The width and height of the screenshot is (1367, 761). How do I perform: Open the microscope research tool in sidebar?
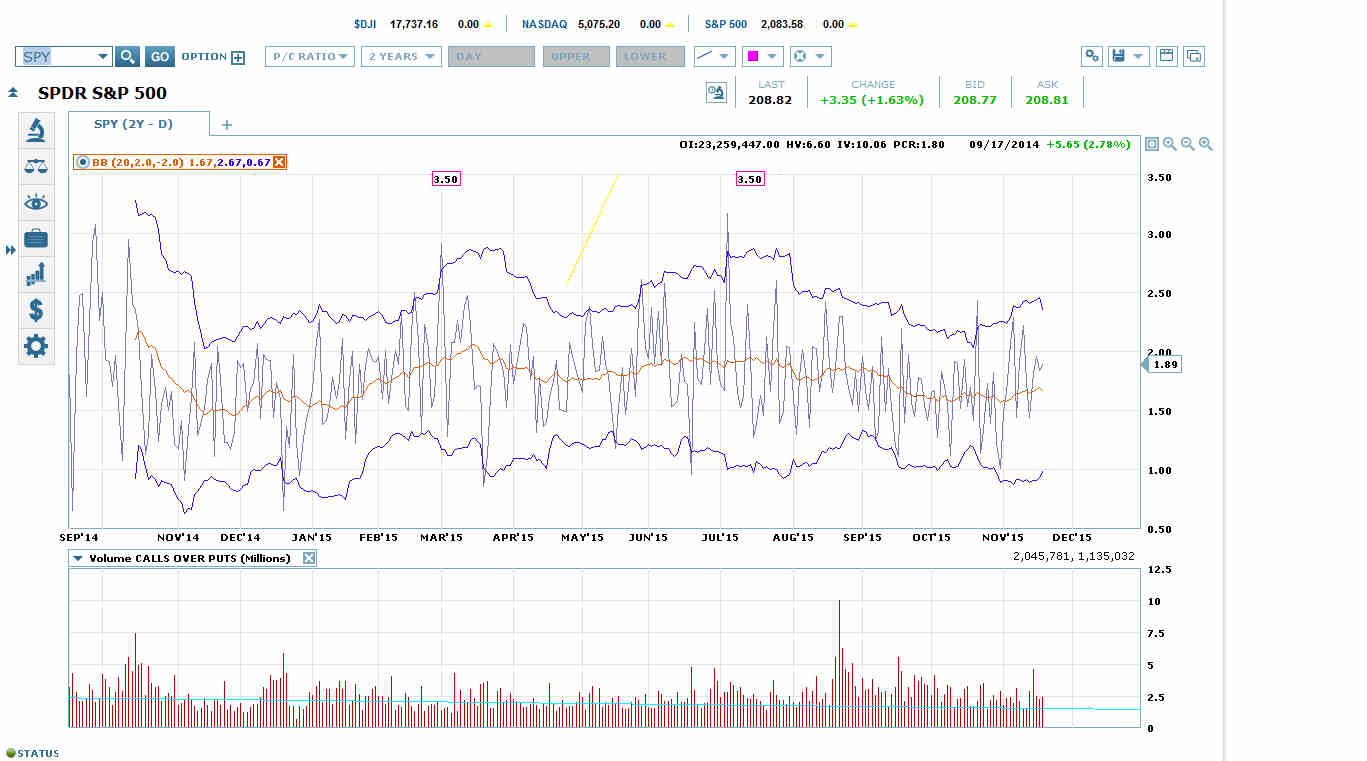click(x=36, y=130)
